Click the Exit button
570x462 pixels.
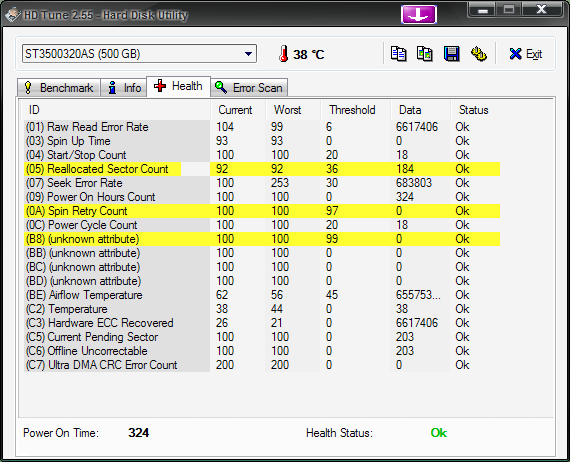526,54
